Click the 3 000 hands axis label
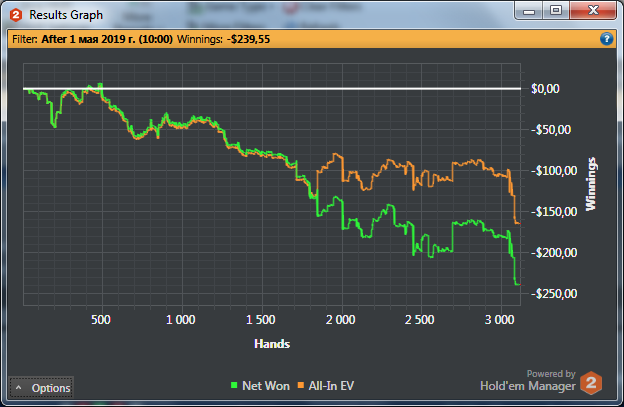The image size is (624, 407). [x=500, y=320]
